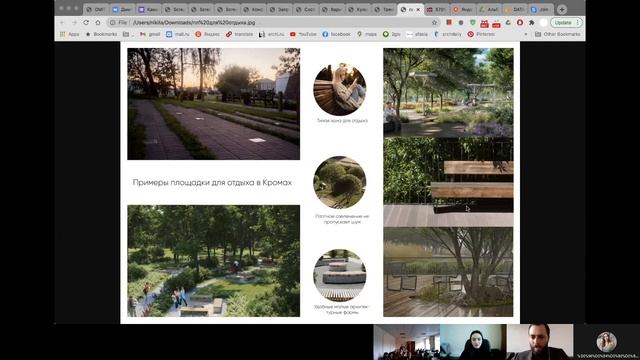This screenshot has width=640, height=360.
Task: Select the woman in dark headscarf video tile
Action: pyautogui.click(x=473, y=342)
